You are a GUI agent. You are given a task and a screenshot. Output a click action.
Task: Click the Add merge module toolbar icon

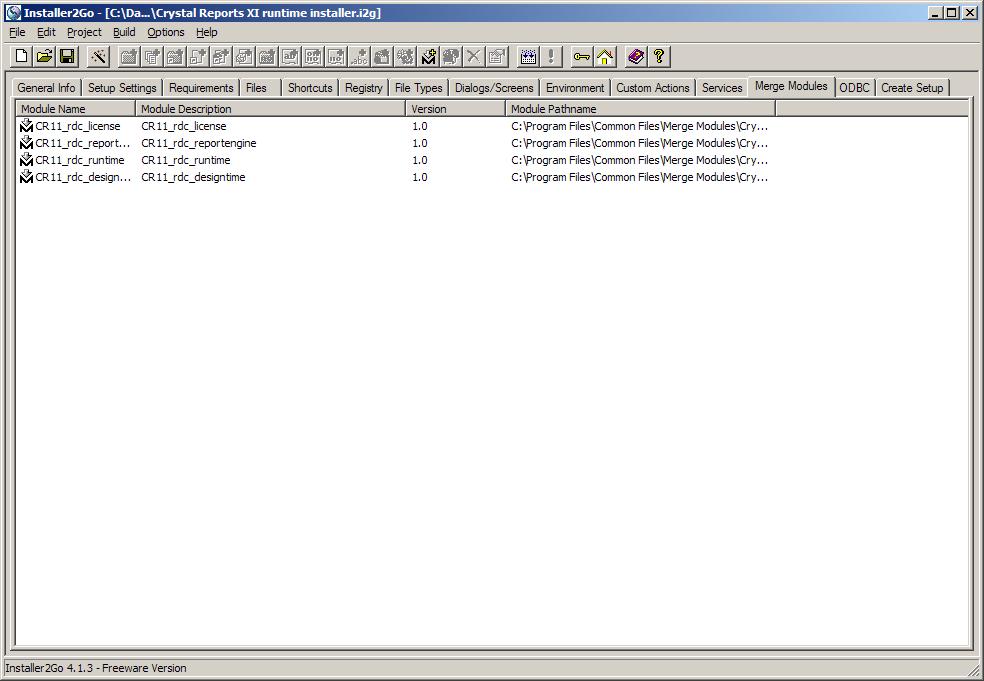(428, 56)
